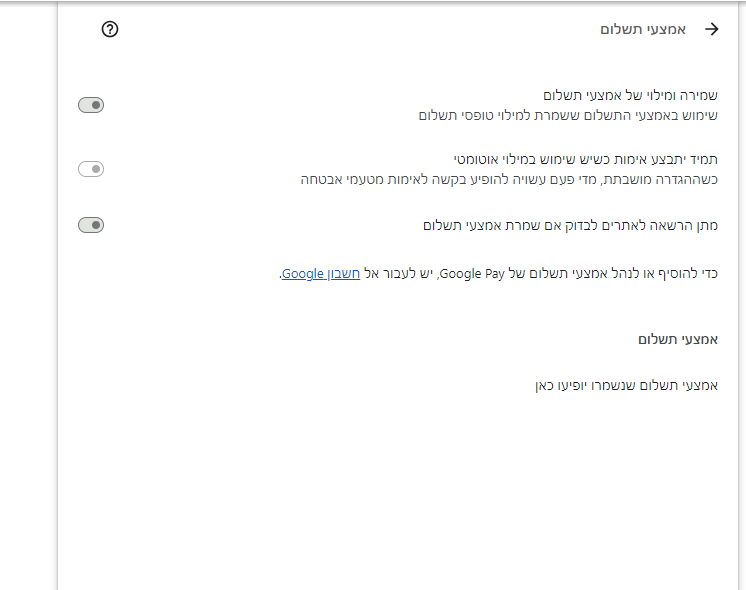This screenshot has height=590, width=746.
Task: Click the text אמצעי תשלום שנשמרו יופיעו כאן
Action: coord(626,385)
